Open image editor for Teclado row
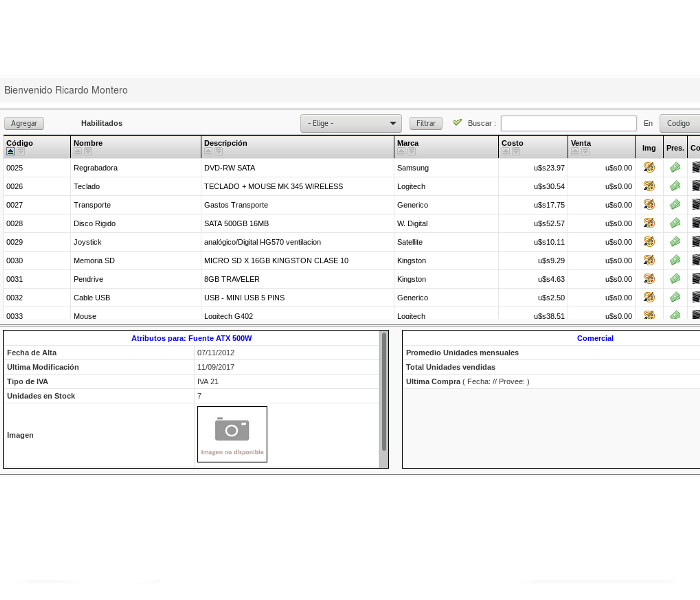 649,186
